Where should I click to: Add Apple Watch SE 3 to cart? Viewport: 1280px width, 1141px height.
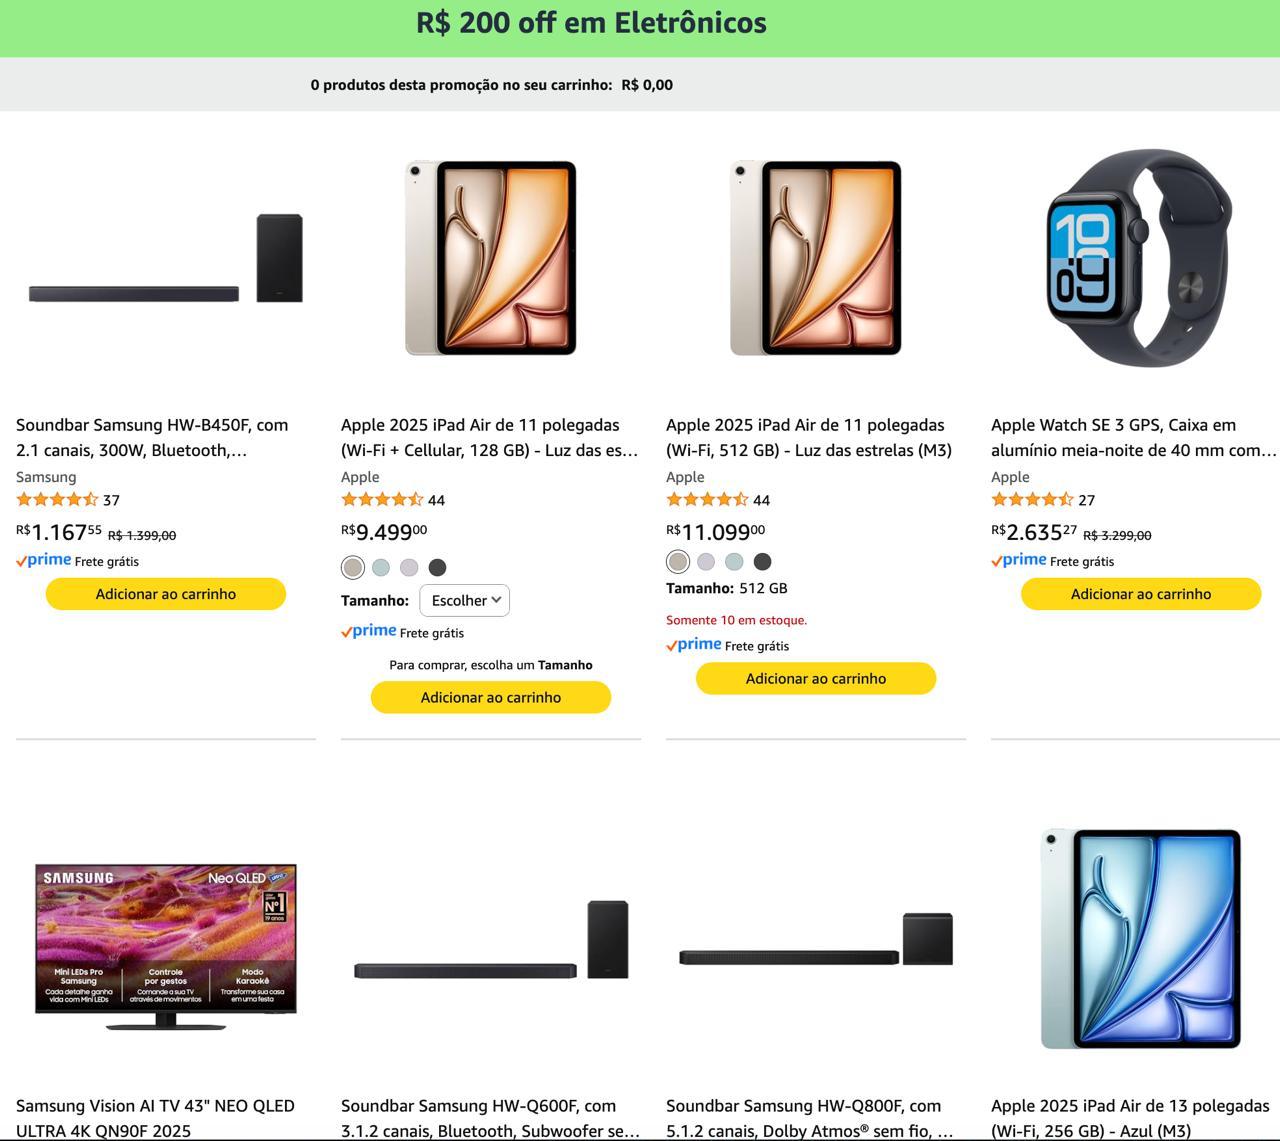[1141, 594]
